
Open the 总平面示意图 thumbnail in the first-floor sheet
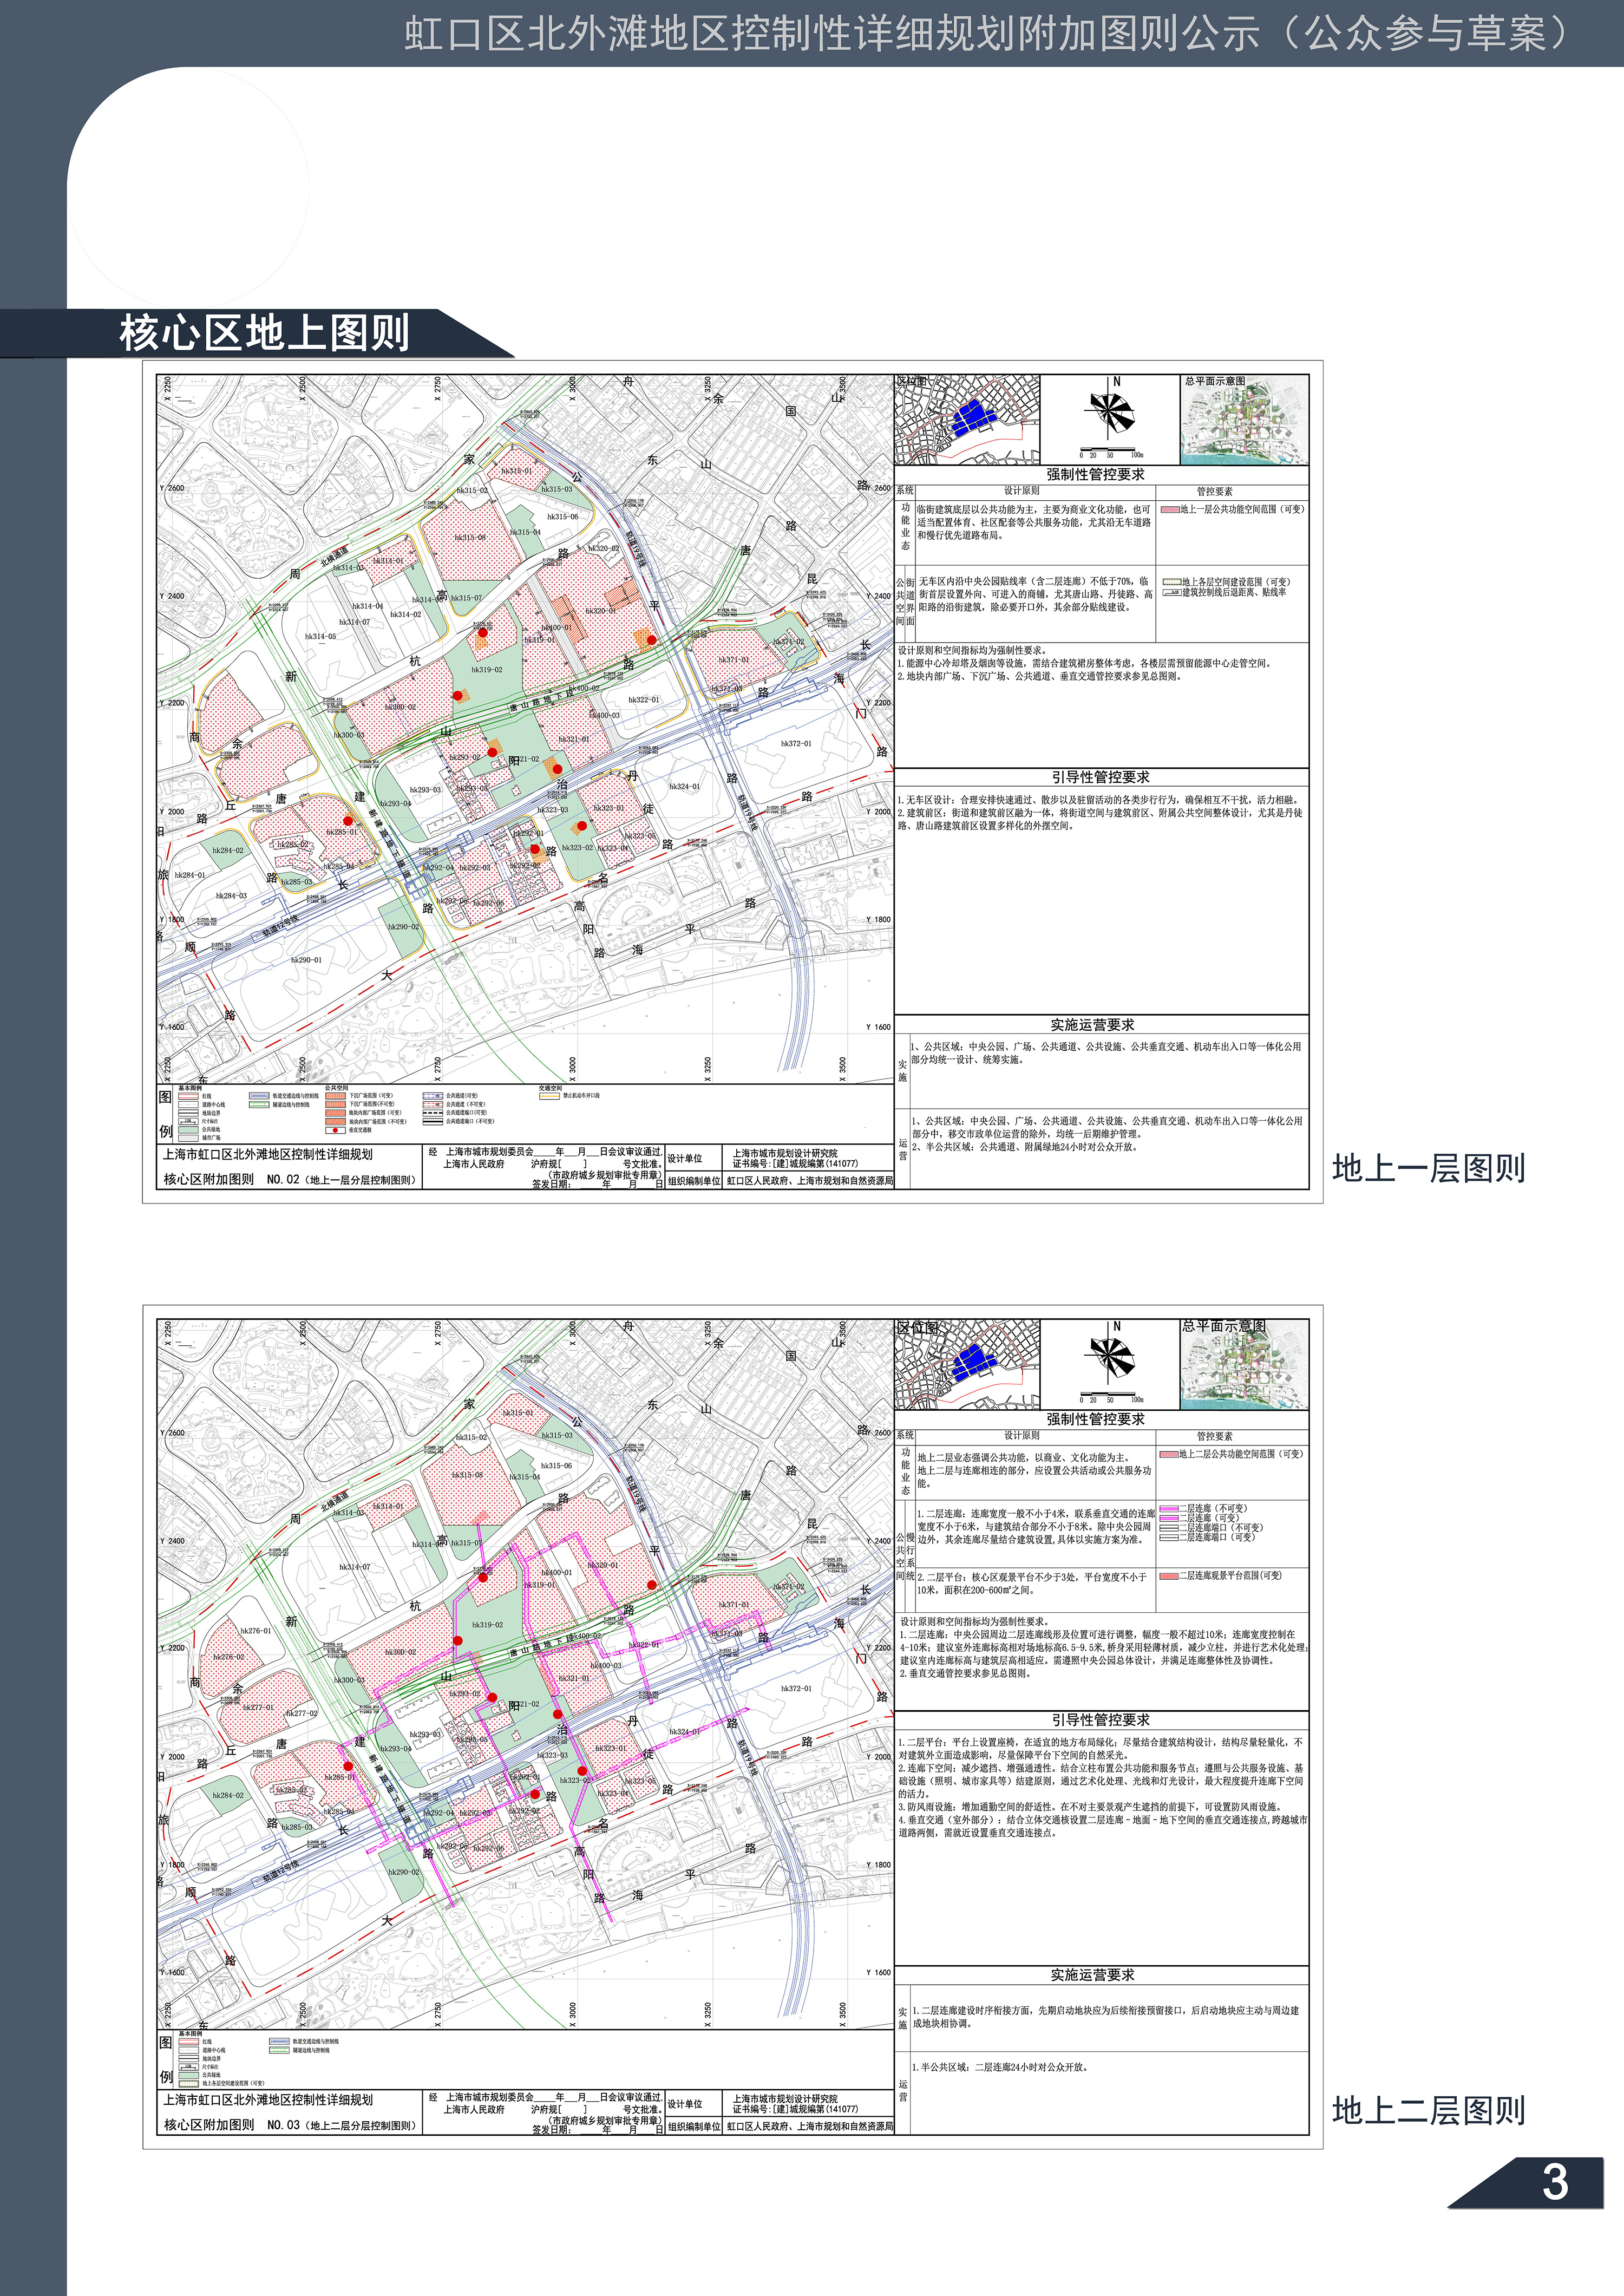point(1244,420)
